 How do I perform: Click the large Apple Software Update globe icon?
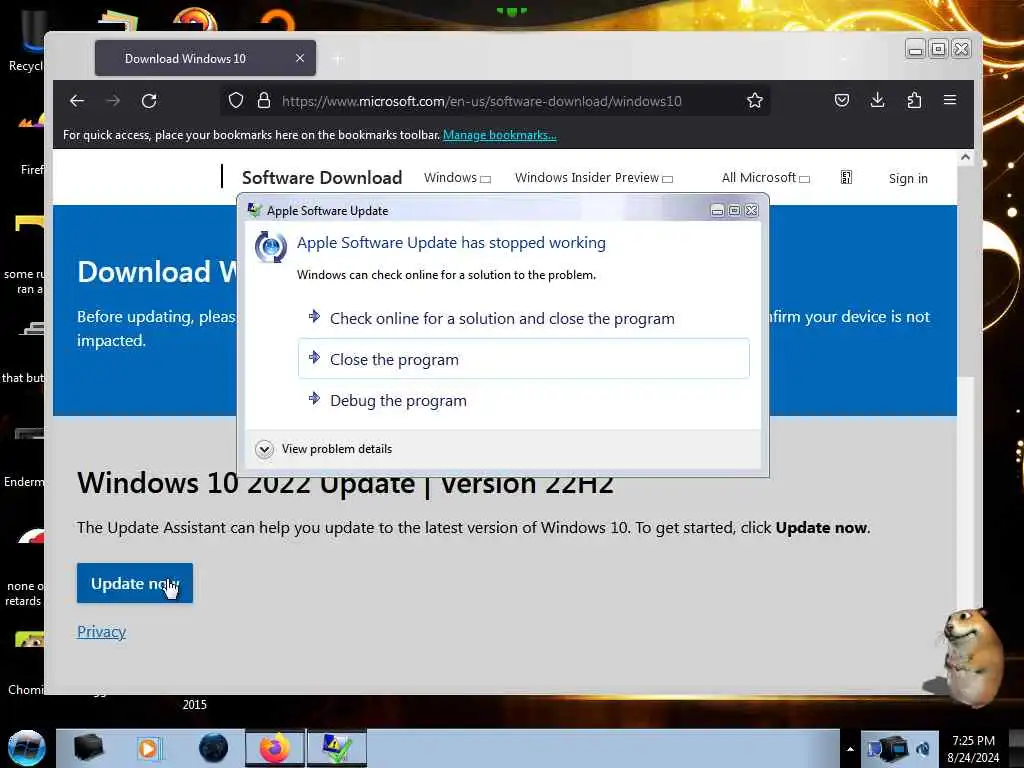(x=270, y=247)
